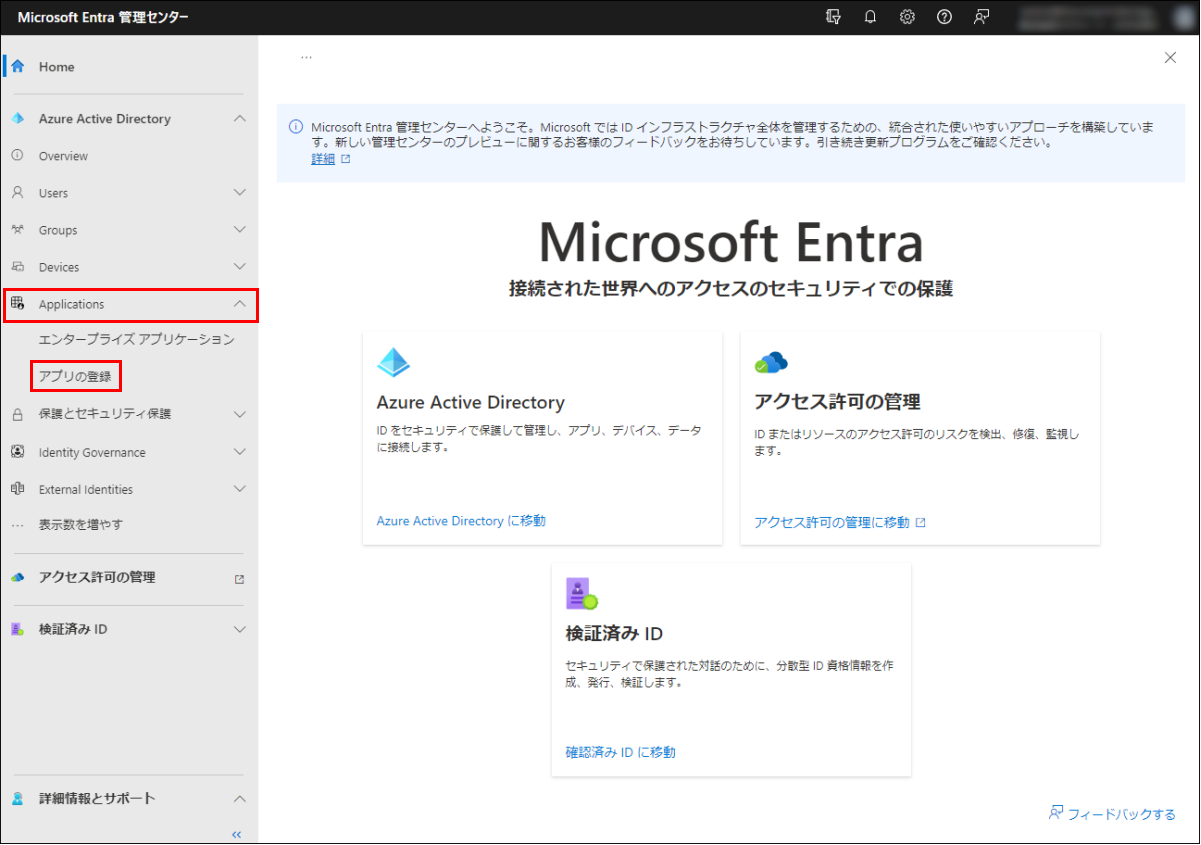
Task: Click the Microsoft Entra 管理センター header title
Action: coord(103,17)
